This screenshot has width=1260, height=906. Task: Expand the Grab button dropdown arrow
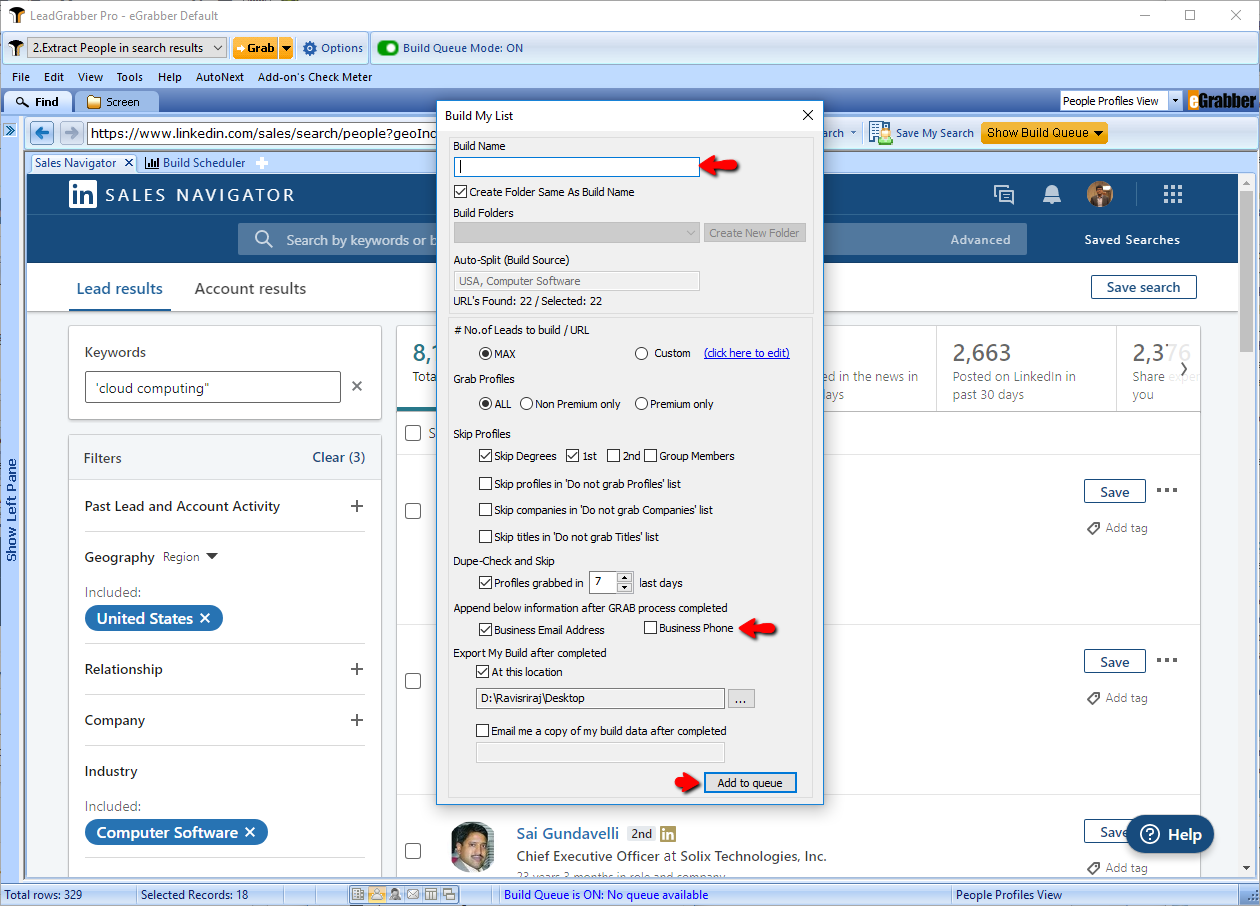(286, 48)
